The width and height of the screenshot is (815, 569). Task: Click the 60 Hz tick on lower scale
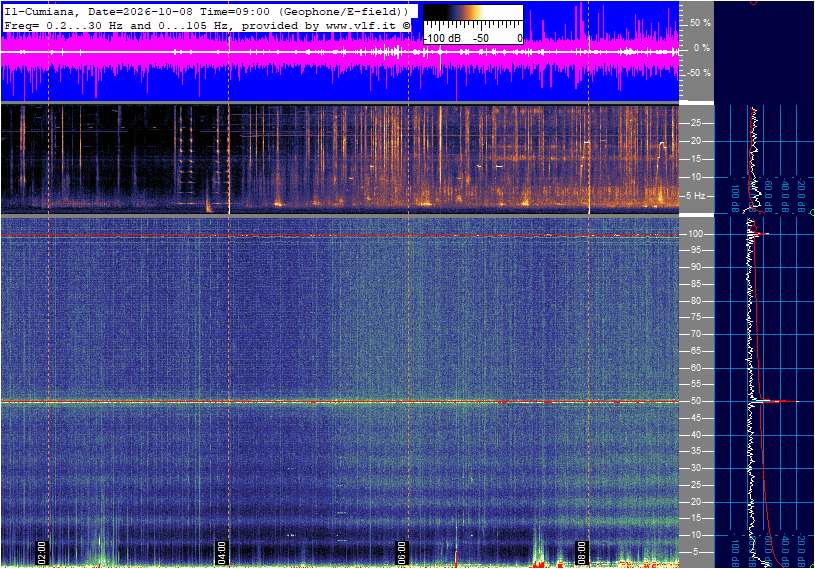695,368
